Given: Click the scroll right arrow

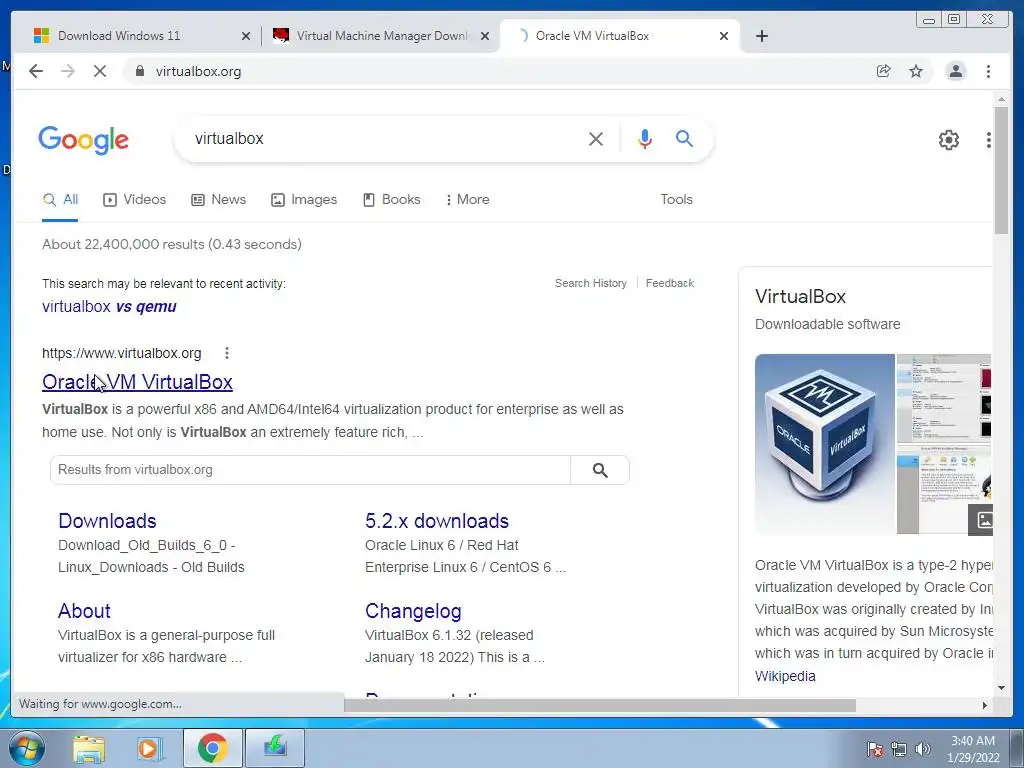Looking at the screenshot, I should pyautogui.click(x=985, y=705).
